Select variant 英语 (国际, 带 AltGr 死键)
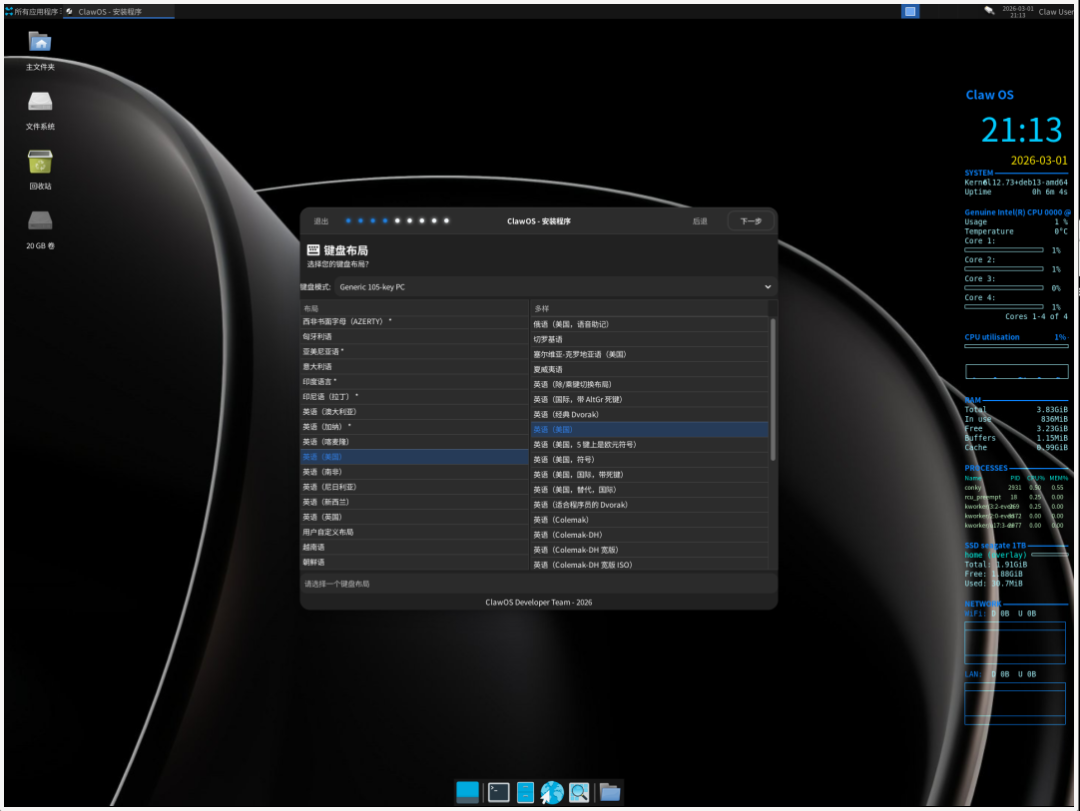The image size is (1080, 811). 650,400
